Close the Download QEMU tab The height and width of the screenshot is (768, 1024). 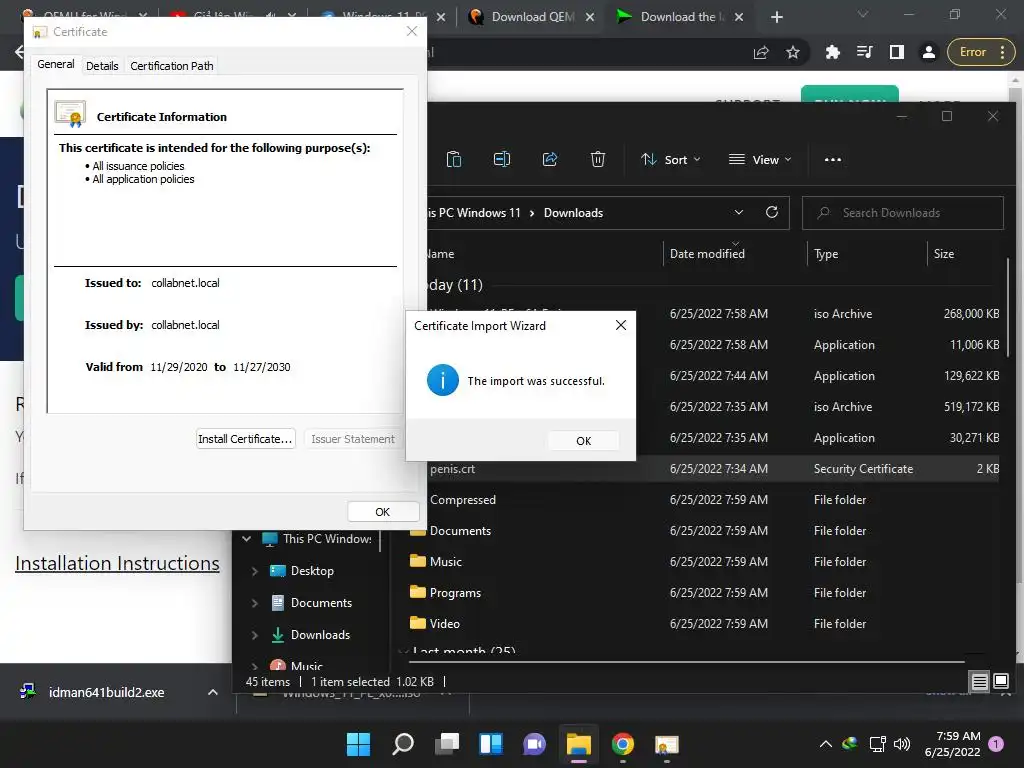590,17
